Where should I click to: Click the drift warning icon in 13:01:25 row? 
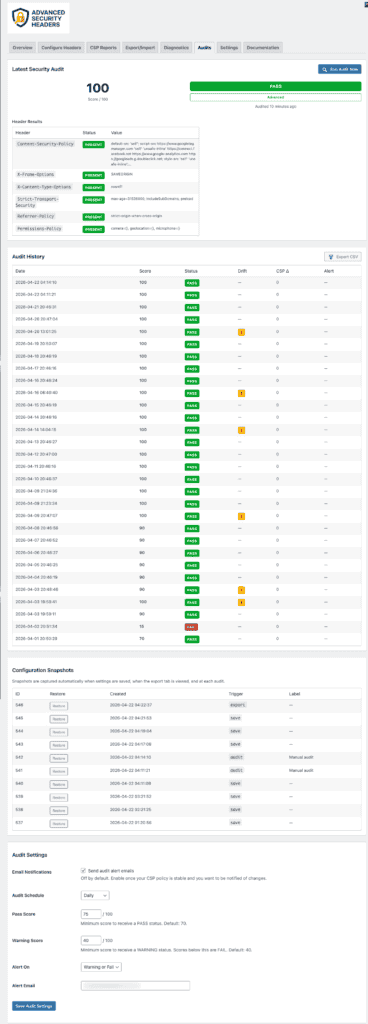[241, 332]
